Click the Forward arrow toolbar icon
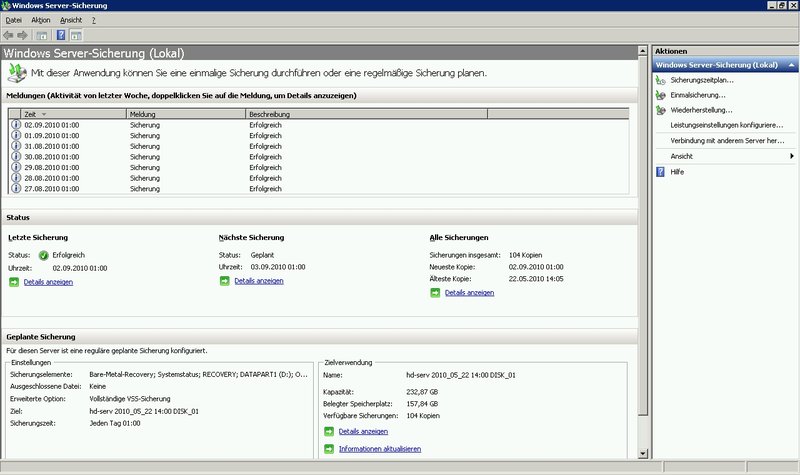This screenshot has width=800, height=475. tap(22, 35)
